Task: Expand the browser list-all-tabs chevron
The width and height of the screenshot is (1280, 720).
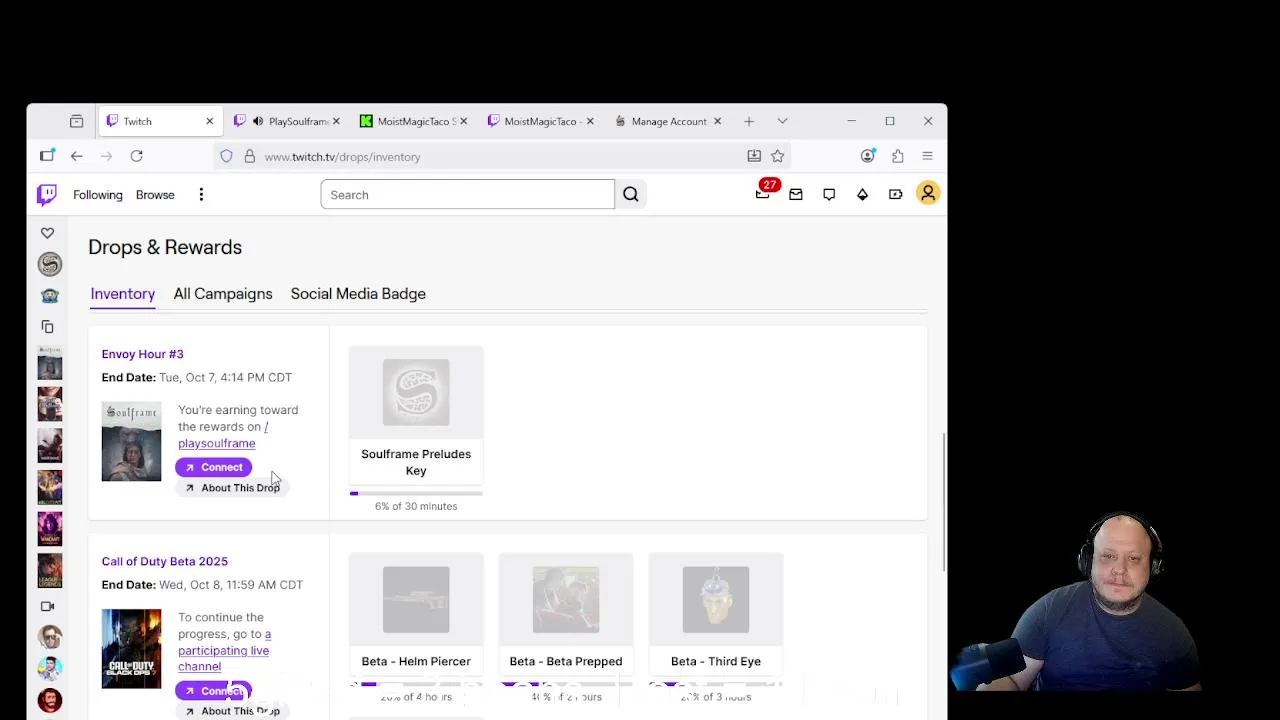Action: (x=782, y=121)
